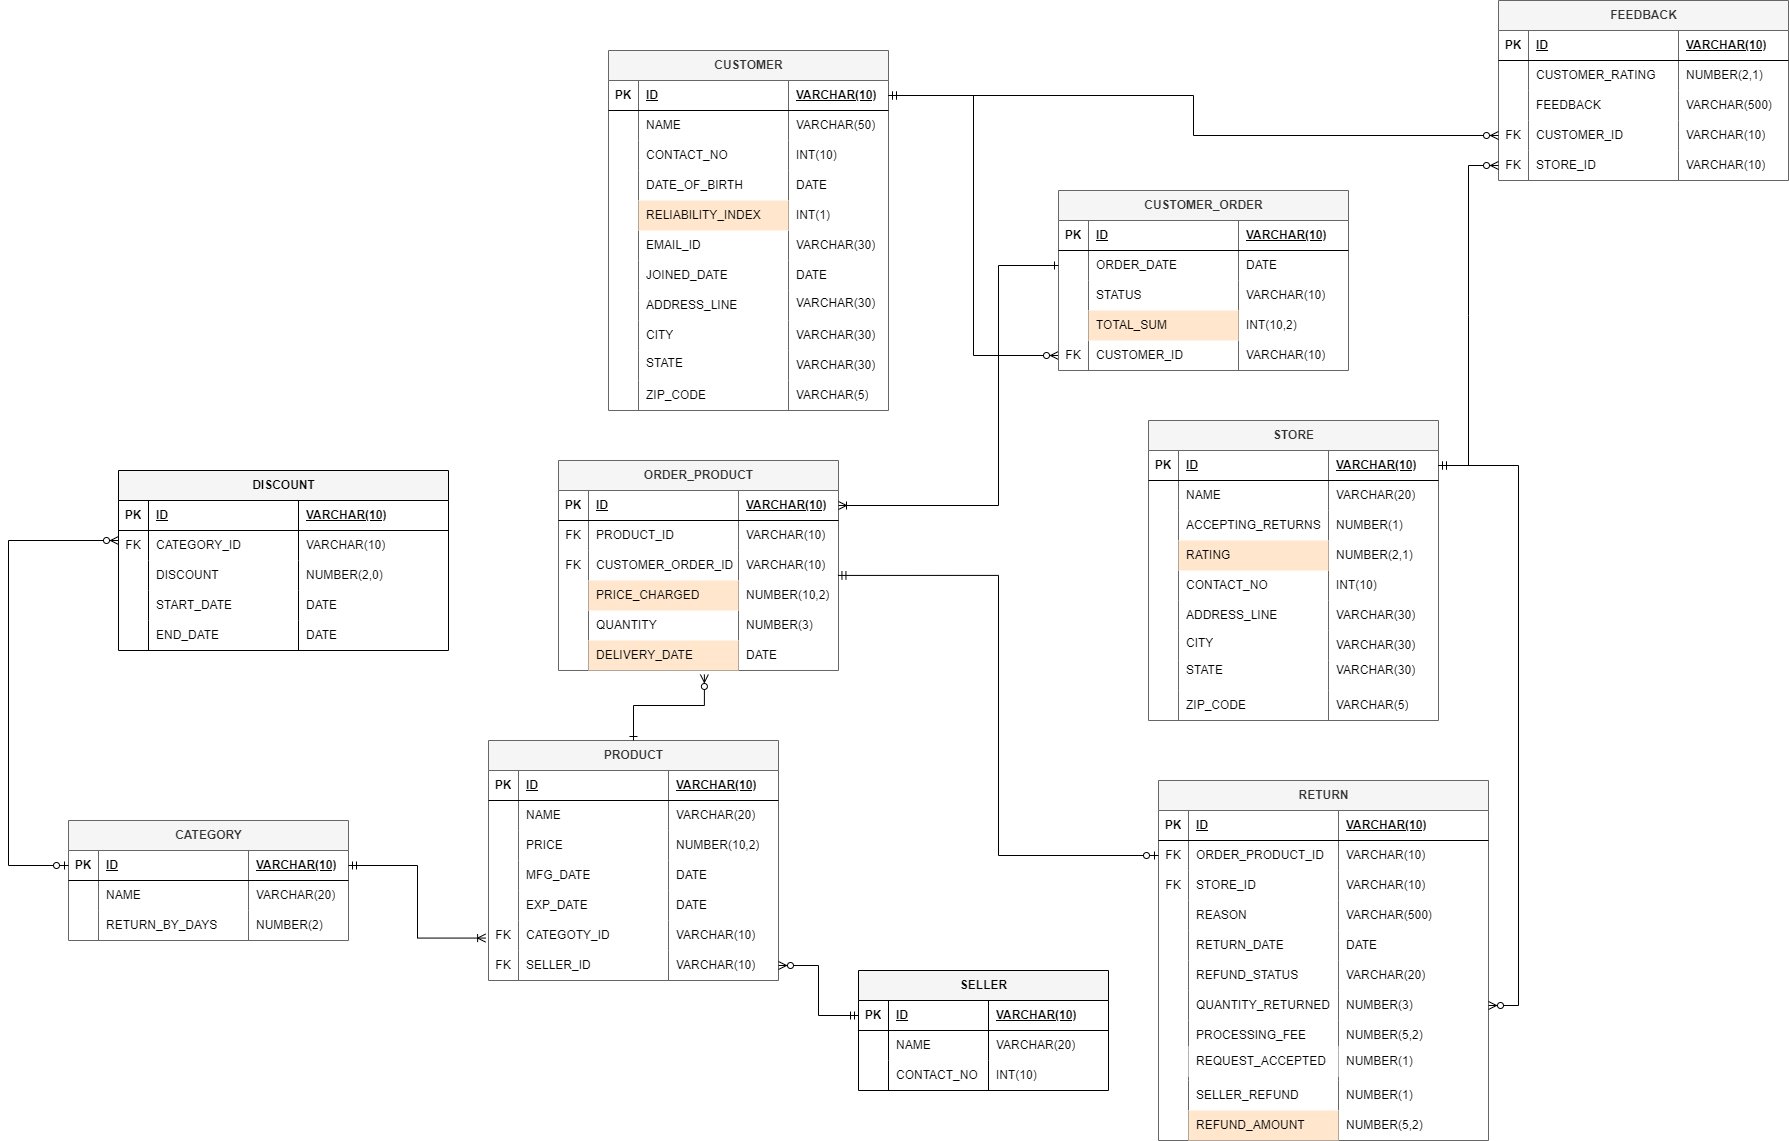Click the PRODUCT_ID field in ORDER_PRODUCT
The width and height of the screenshot is (1789, 1141).
(x=635, y=535)
